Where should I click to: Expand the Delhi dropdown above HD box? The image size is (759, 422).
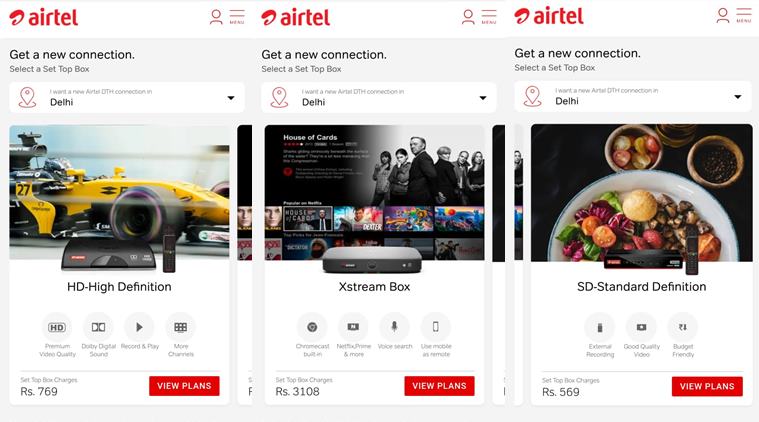coord(127,98)
